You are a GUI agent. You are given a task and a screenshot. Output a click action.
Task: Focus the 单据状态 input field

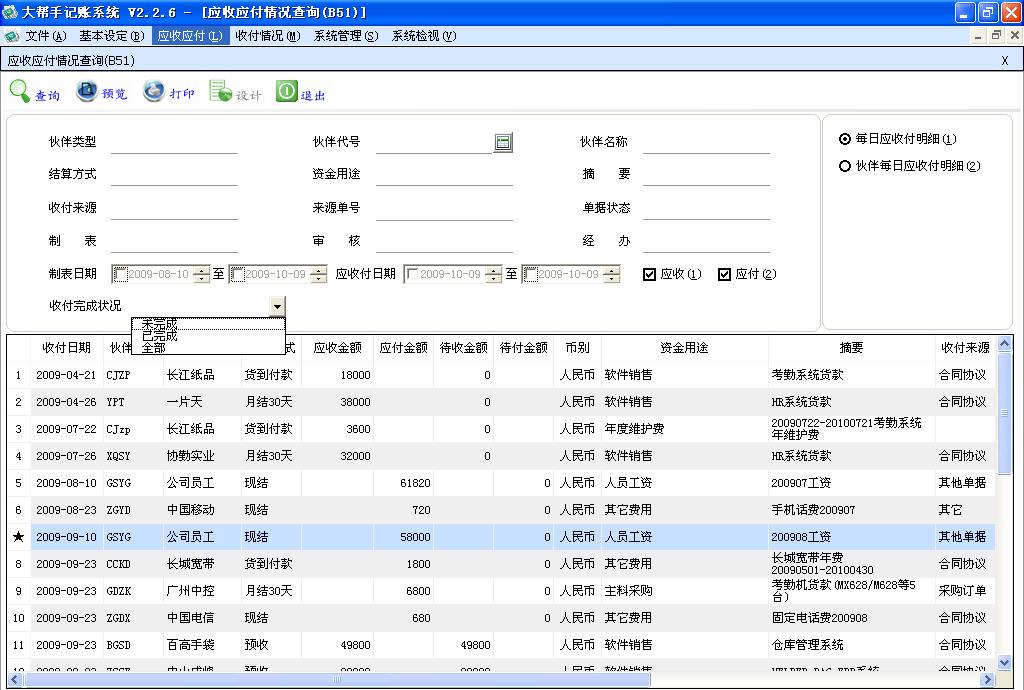point(707,209)
